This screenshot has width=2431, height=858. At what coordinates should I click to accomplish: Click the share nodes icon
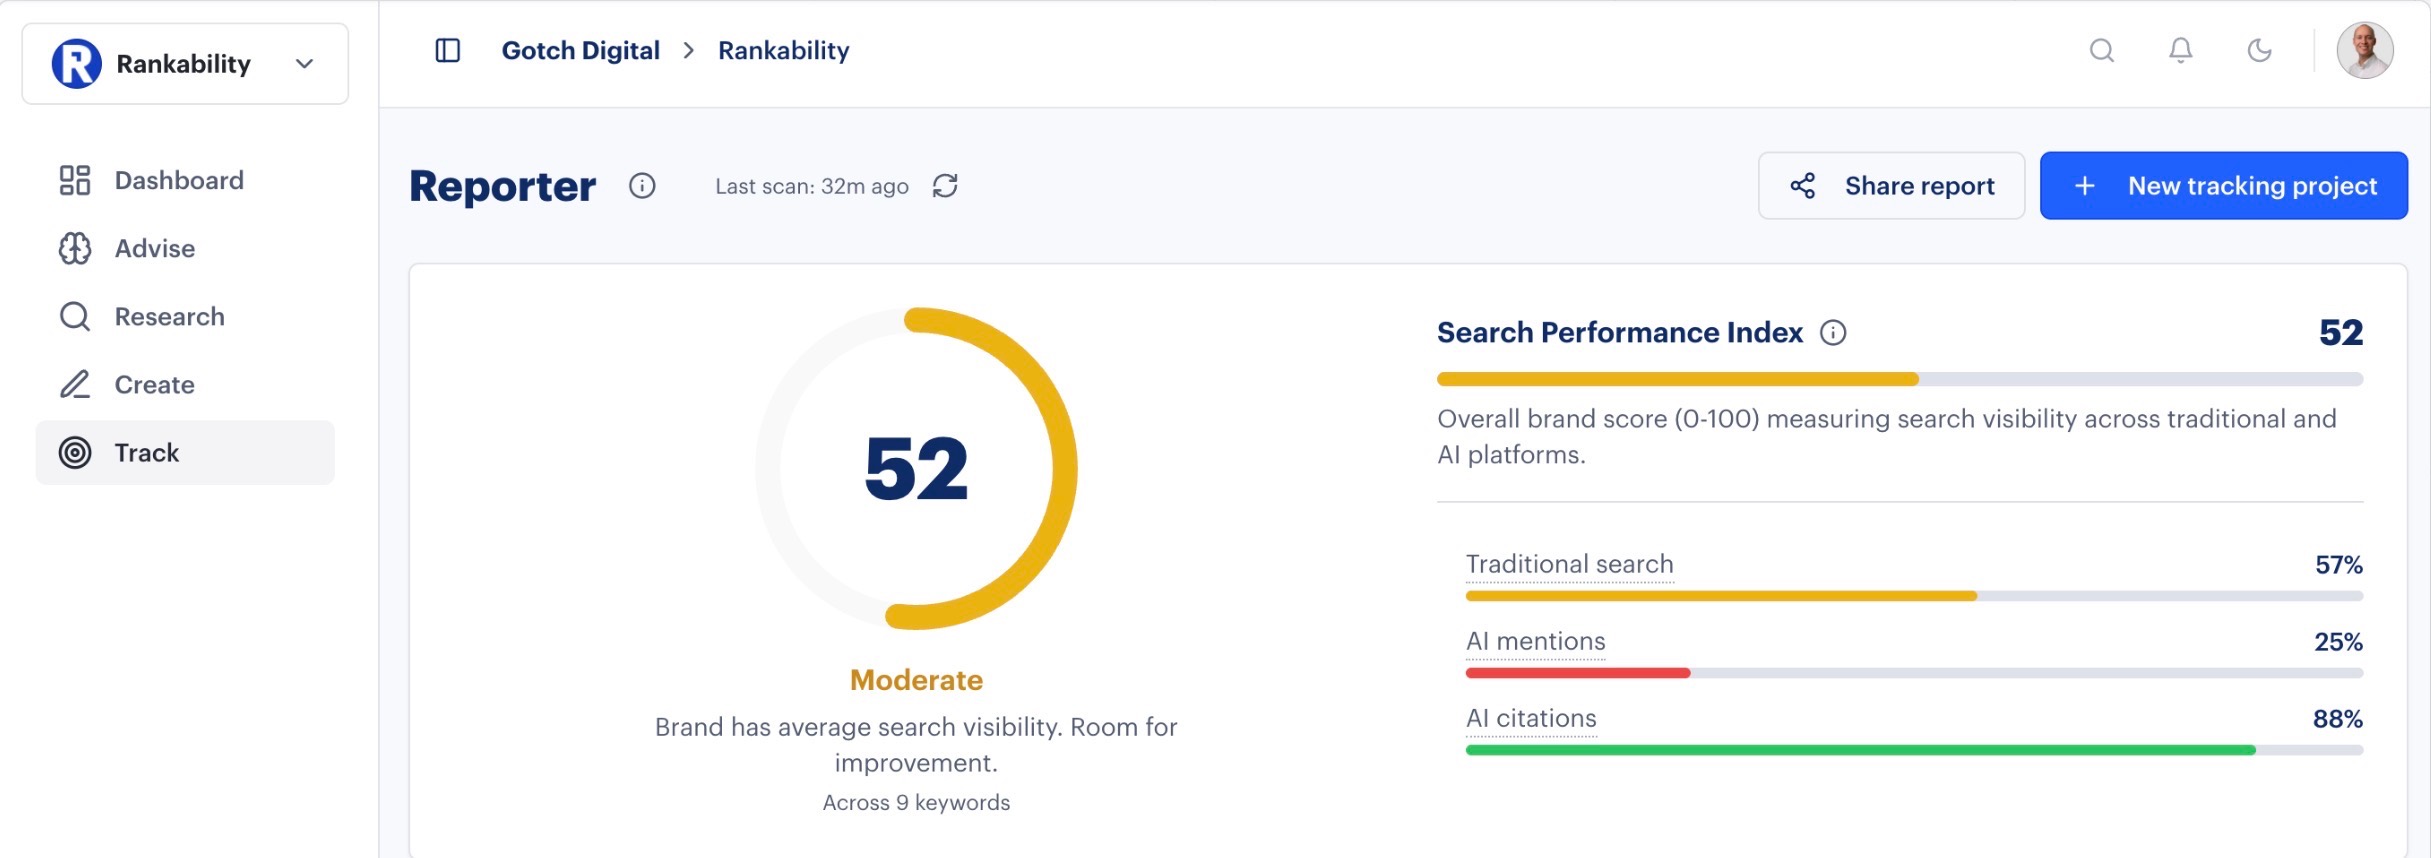(1803, 186)
